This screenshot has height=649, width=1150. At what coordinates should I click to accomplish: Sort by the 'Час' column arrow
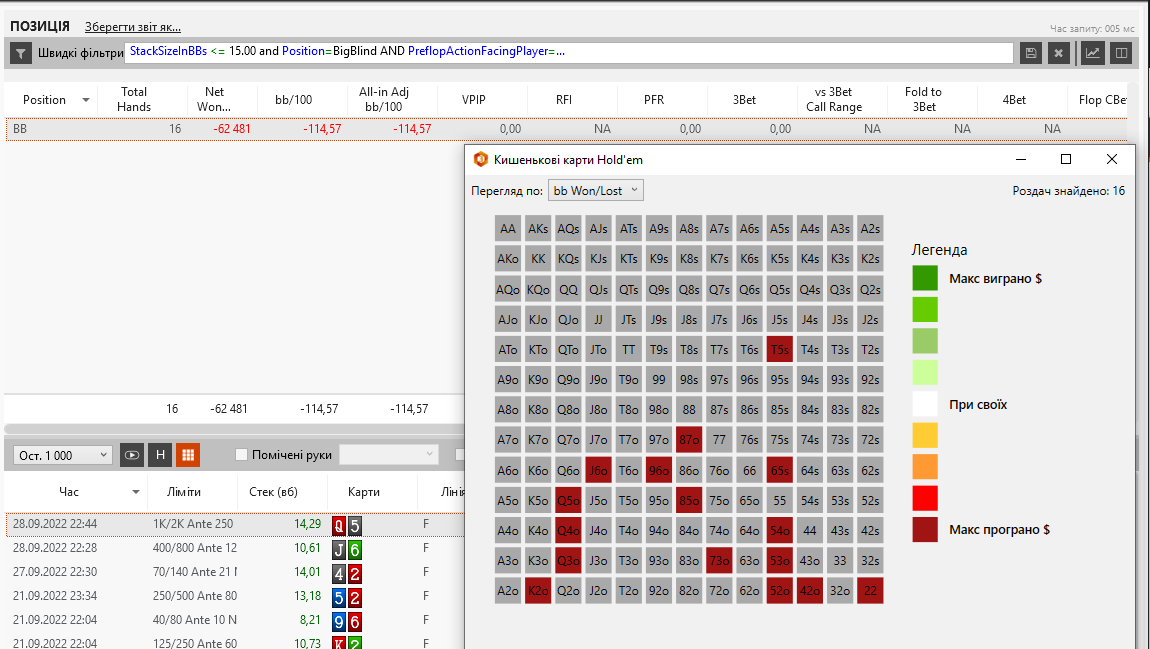pyautogui.click(x=136, y=492)
